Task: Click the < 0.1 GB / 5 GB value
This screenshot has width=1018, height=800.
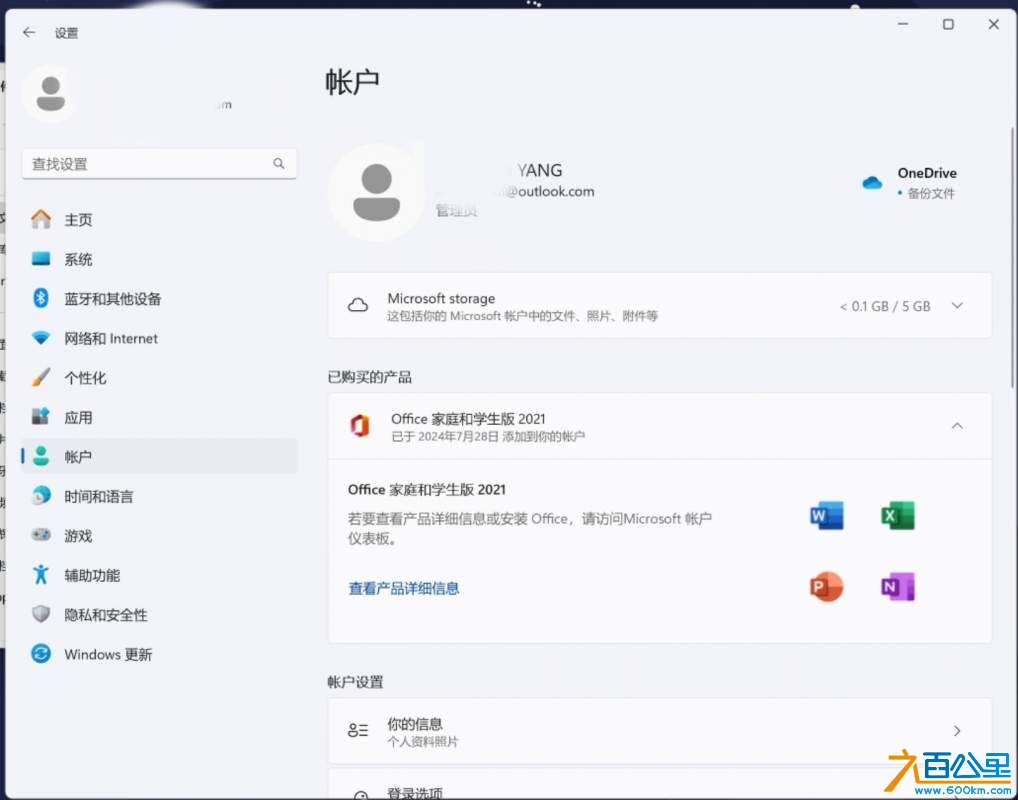Action: [x=885, y=306]
